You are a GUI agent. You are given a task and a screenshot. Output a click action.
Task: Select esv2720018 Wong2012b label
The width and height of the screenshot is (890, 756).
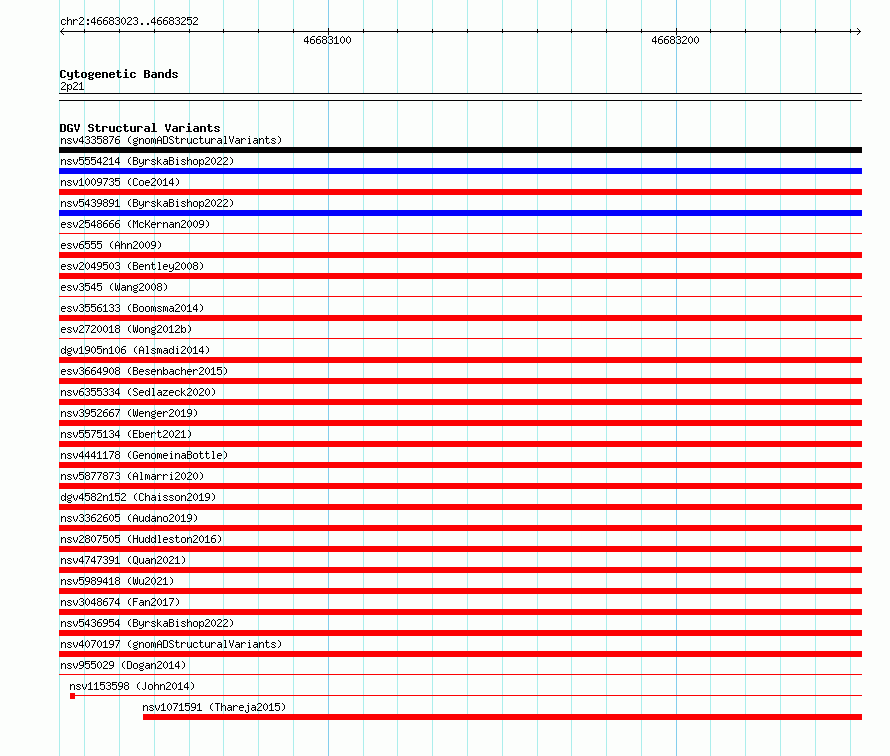click(126, 329)
